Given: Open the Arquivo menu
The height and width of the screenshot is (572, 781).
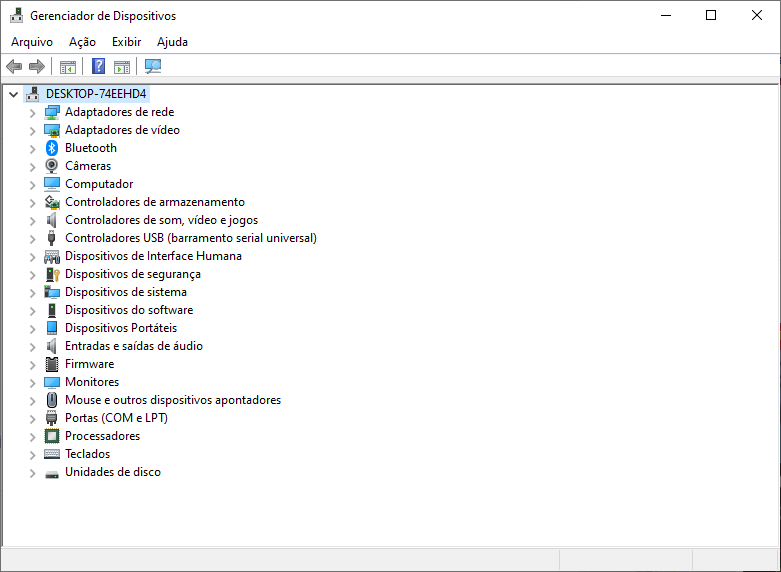Looking at the screenshot, I should pyautogui.click(x=32, y=42).
